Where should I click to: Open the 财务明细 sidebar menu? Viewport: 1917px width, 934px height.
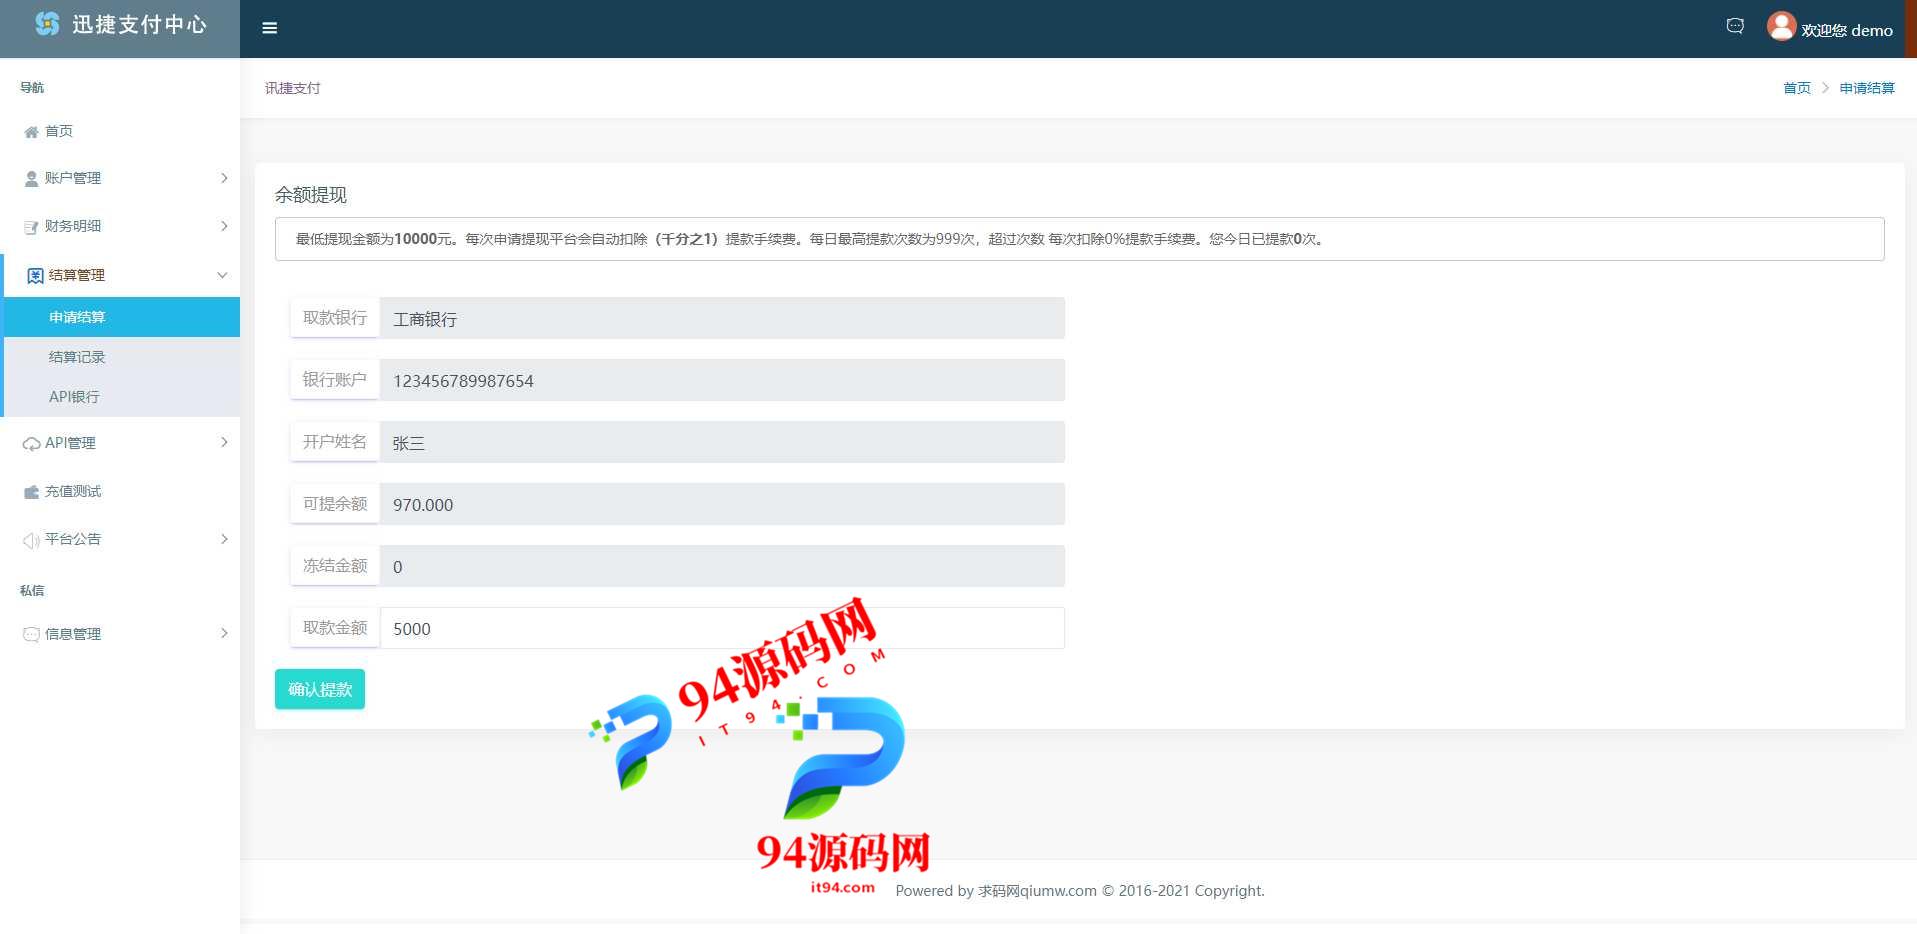point(120,226)
